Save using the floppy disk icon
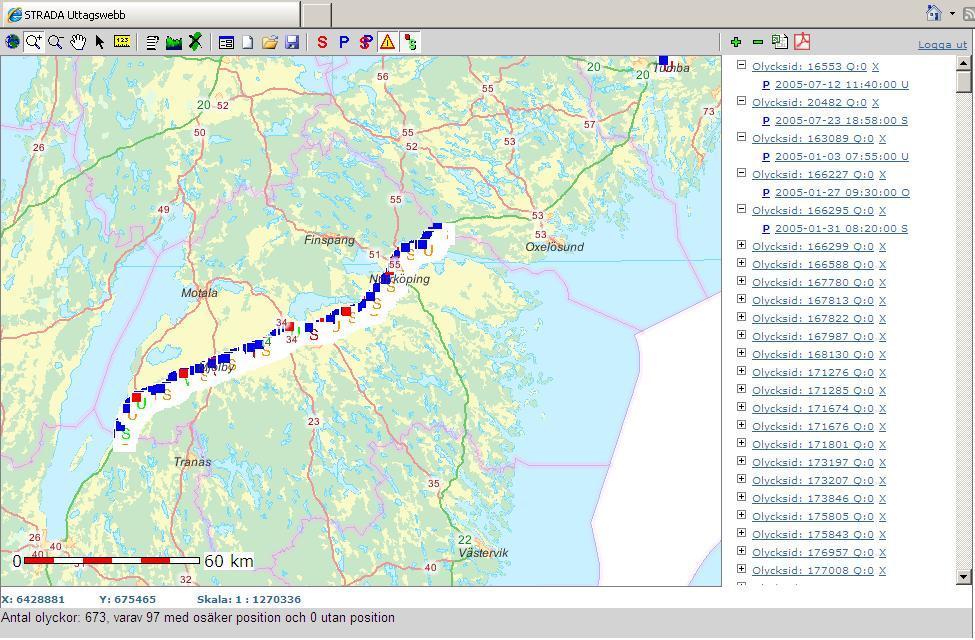The image size is (975, 640). coord(292,42)
